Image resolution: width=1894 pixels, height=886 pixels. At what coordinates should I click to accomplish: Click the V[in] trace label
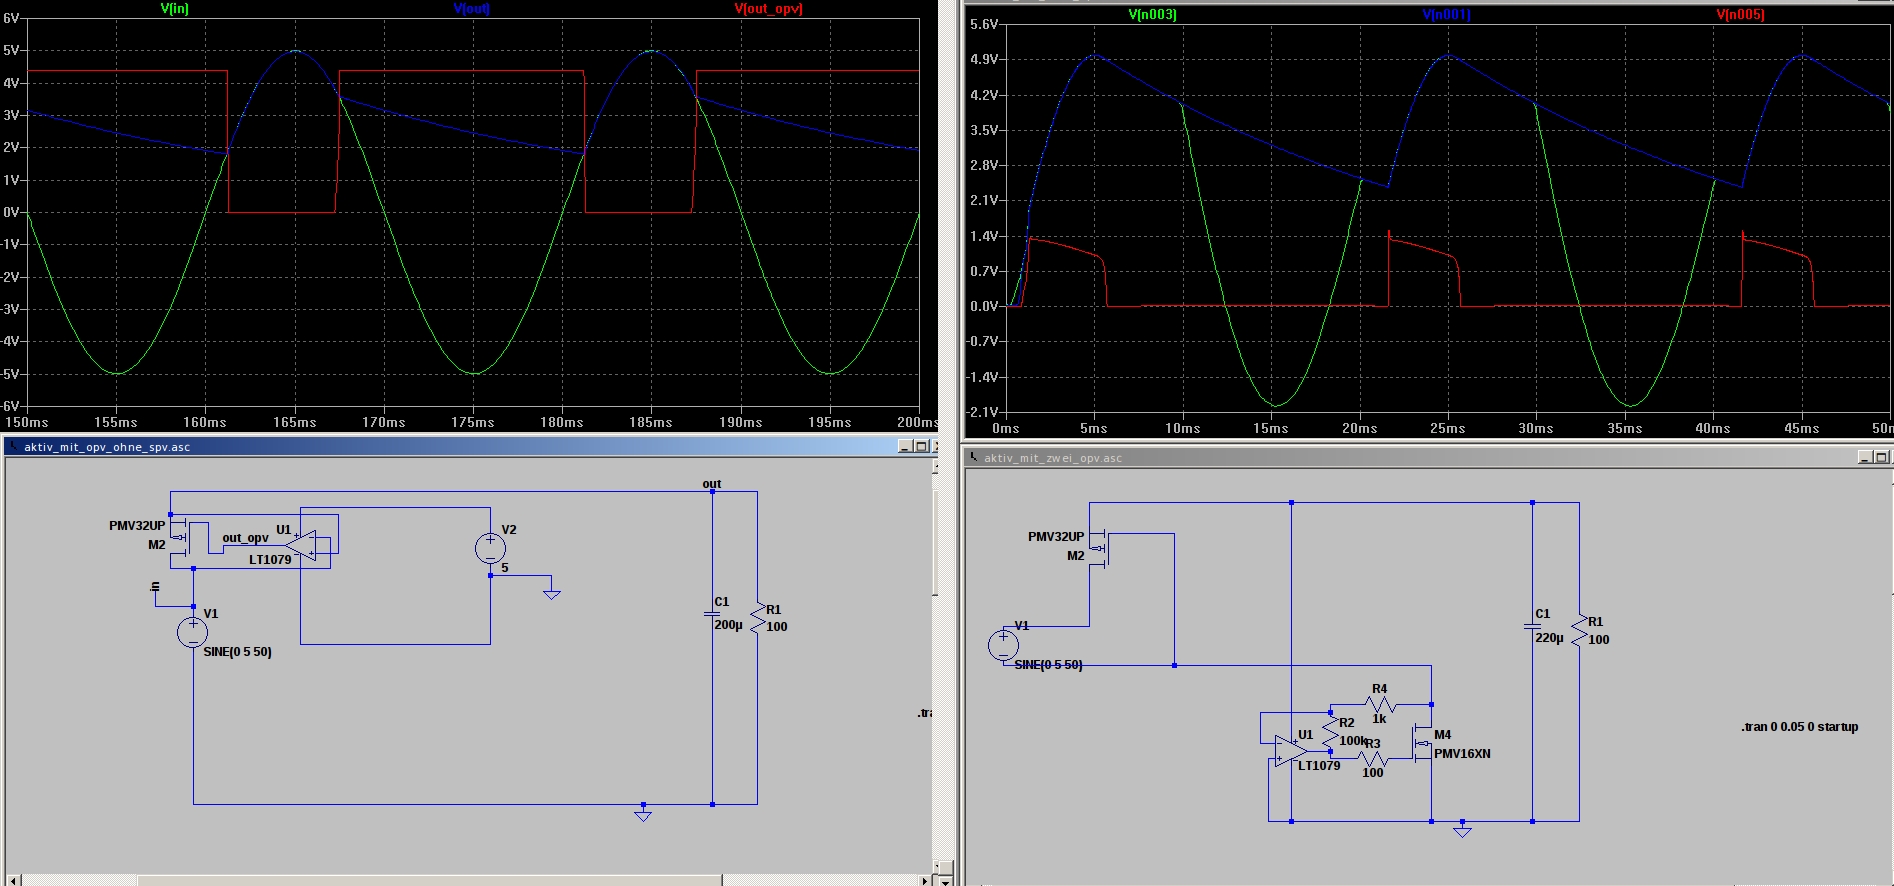click(x=174, y=9)
